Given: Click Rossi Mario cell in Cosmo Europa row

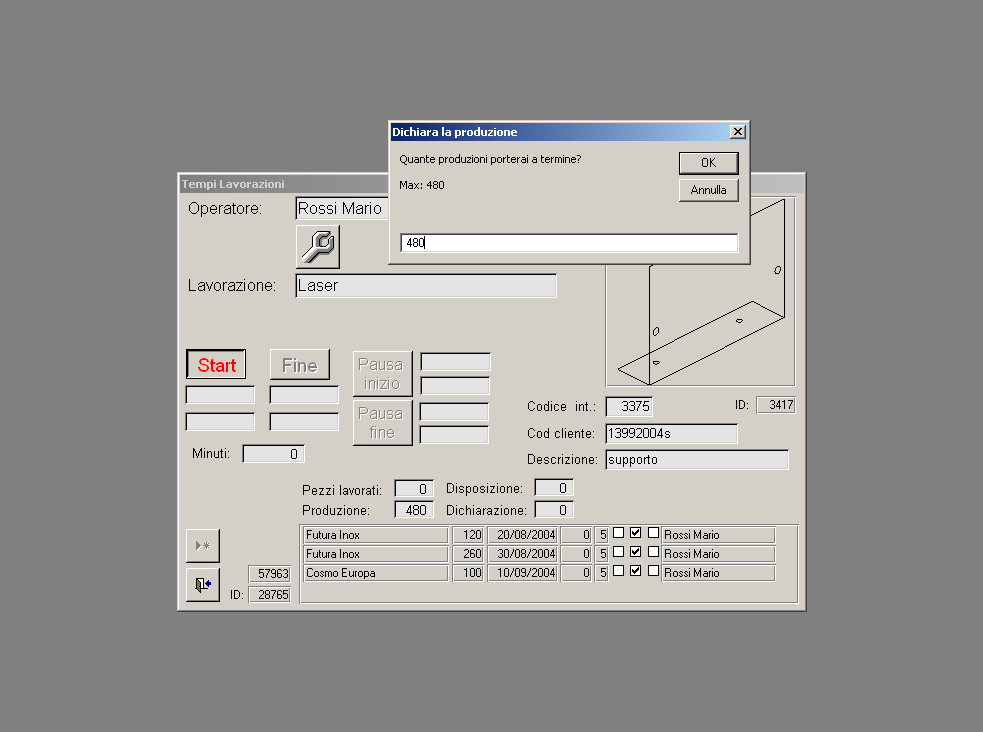Looking at the screenshot, I should coord(718,573).
